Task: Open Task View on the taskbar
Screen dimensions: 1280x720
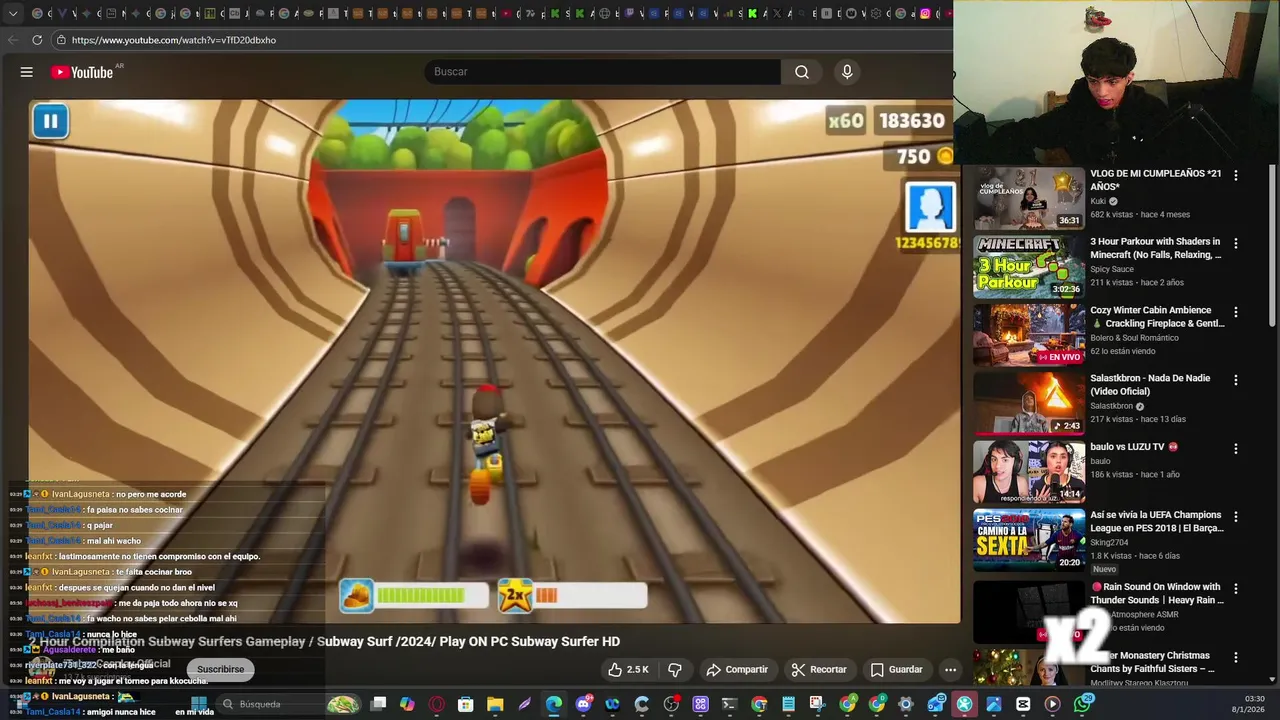Action: tap(378, 704)
